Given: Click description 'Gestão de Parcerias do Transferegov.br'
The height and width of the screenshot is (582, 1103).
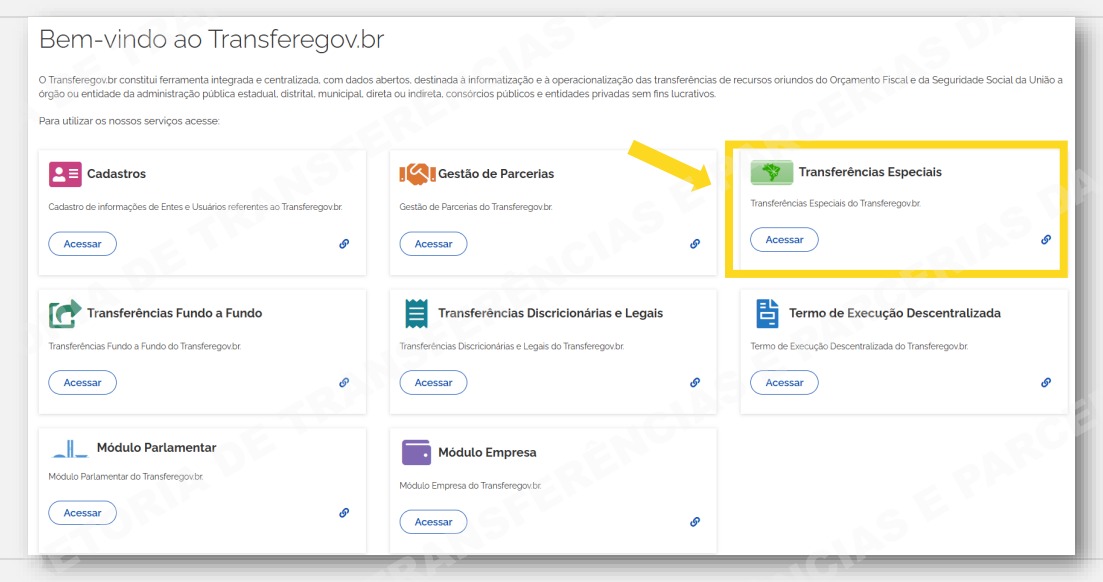Looking at the screenshot, I should click(x=476, y=207).
